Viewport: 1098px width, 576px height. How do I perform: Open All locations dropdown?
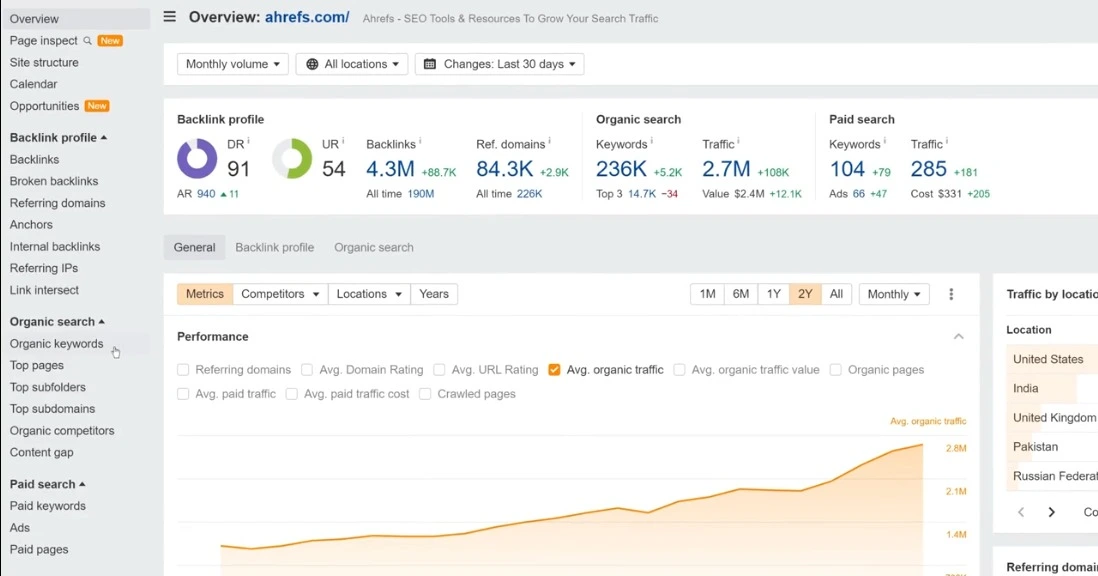352,64
